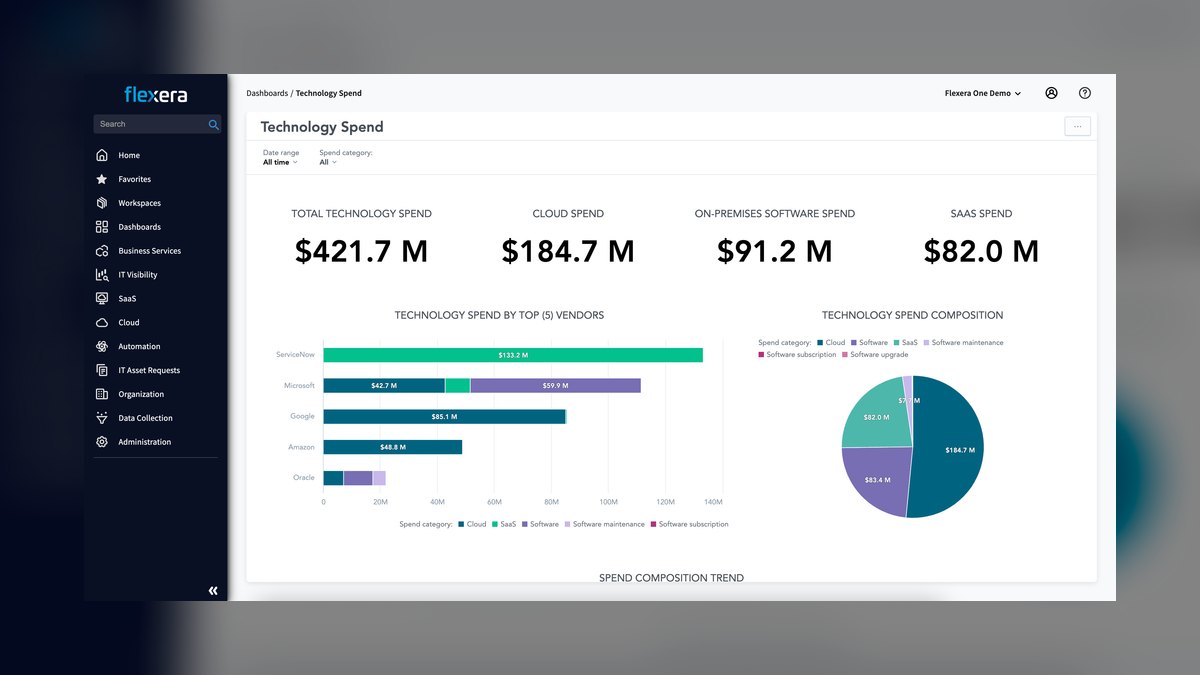Open the user account profile icon

(x=1051, y=93)
